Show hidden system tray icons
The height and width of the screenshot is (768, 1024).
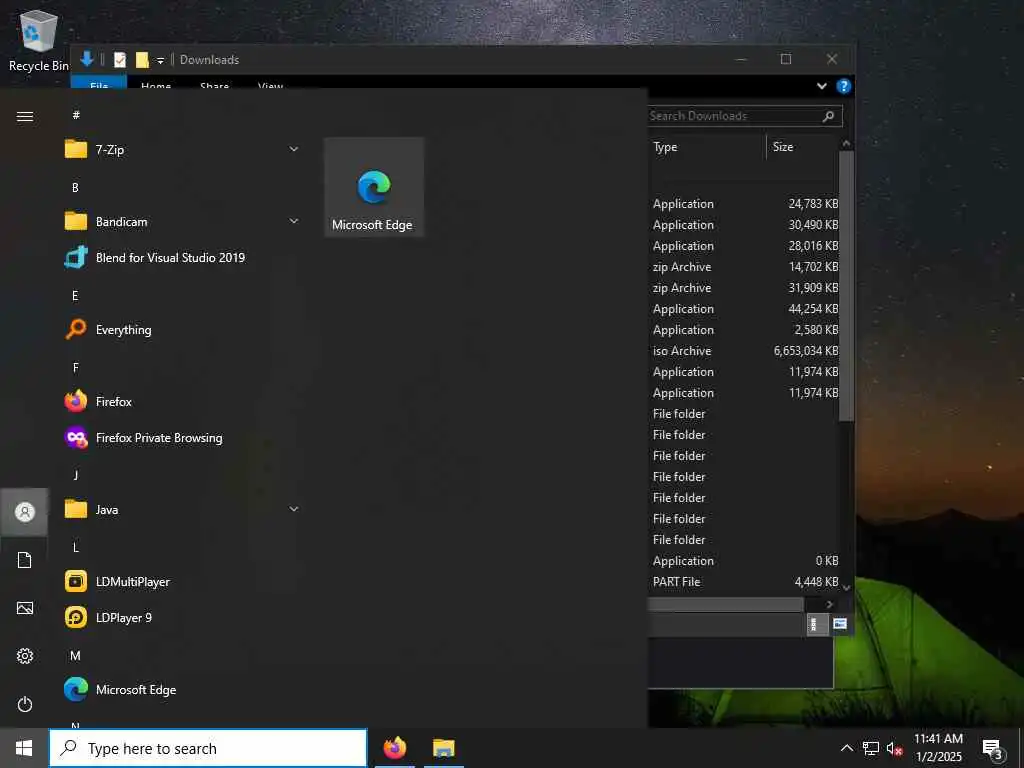tap(846, 748)
